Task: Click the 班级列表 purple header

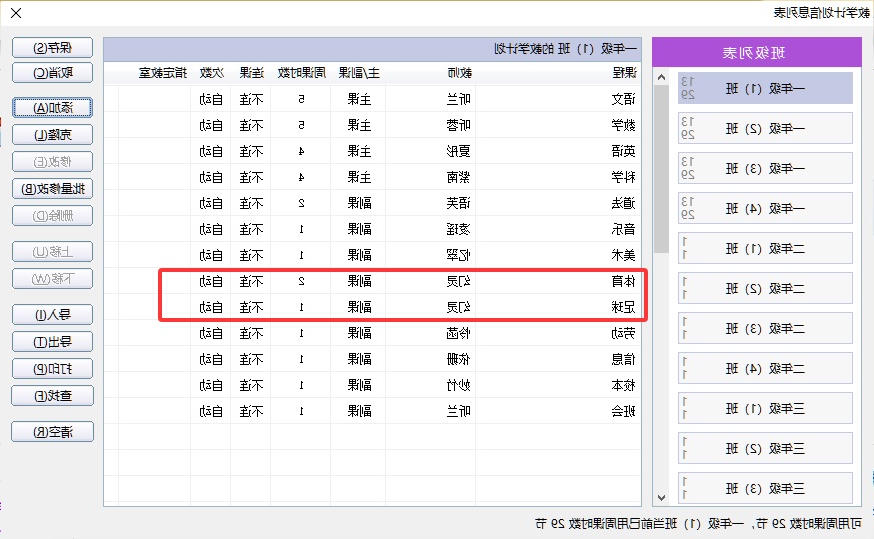Action: (756, 52)
